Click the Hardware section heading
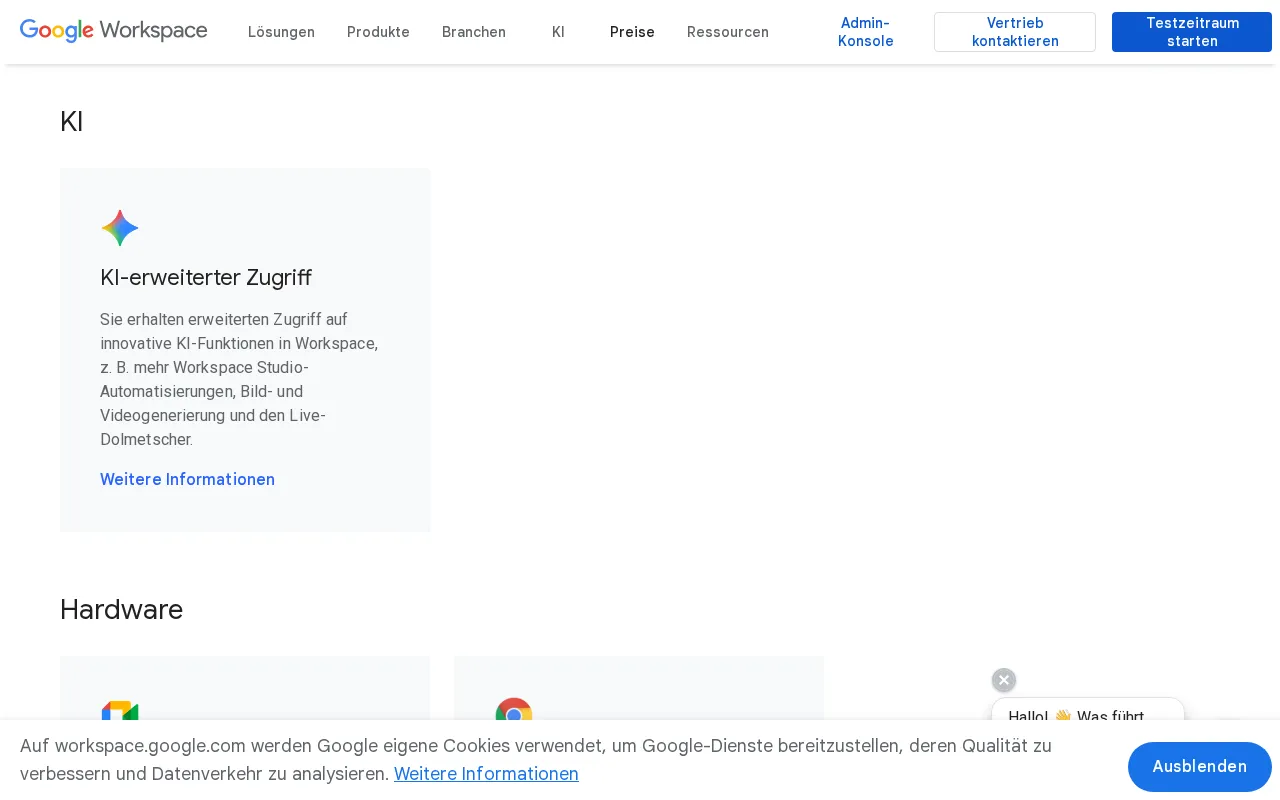 click(x=121, y=609)
